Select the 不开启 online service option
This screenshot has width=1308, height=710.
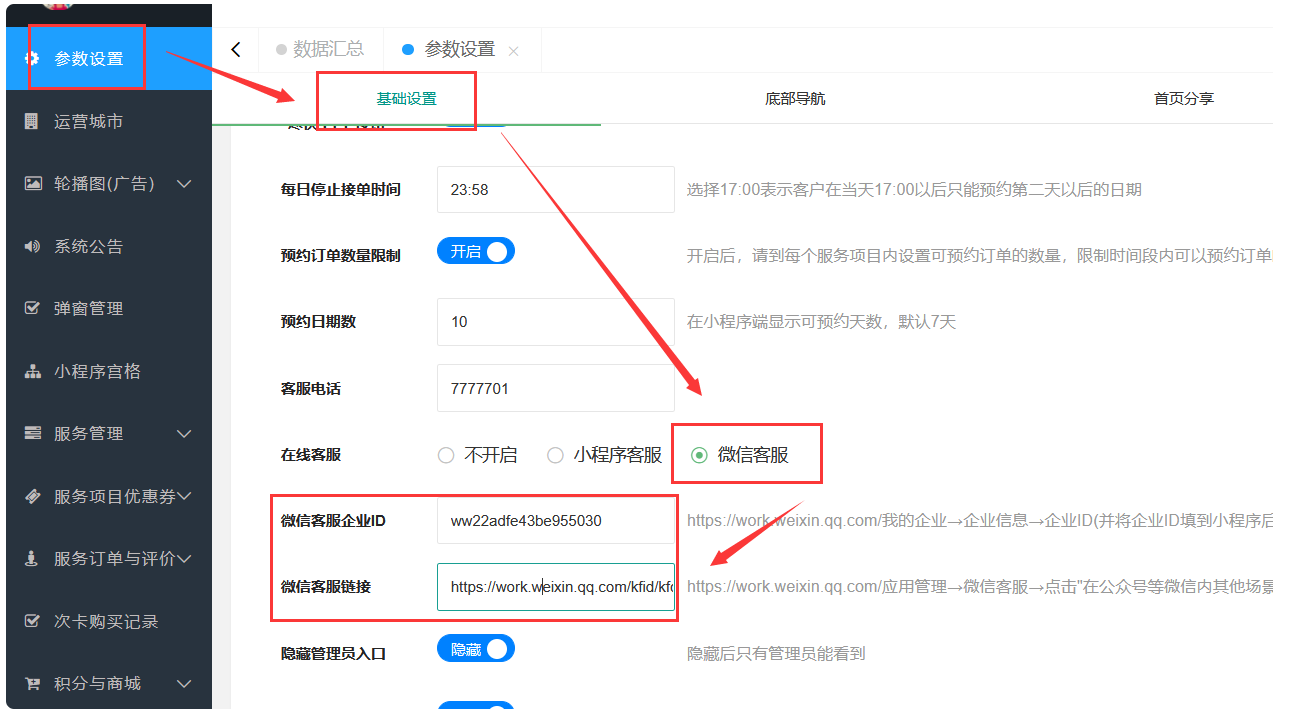tap(478, 455)
